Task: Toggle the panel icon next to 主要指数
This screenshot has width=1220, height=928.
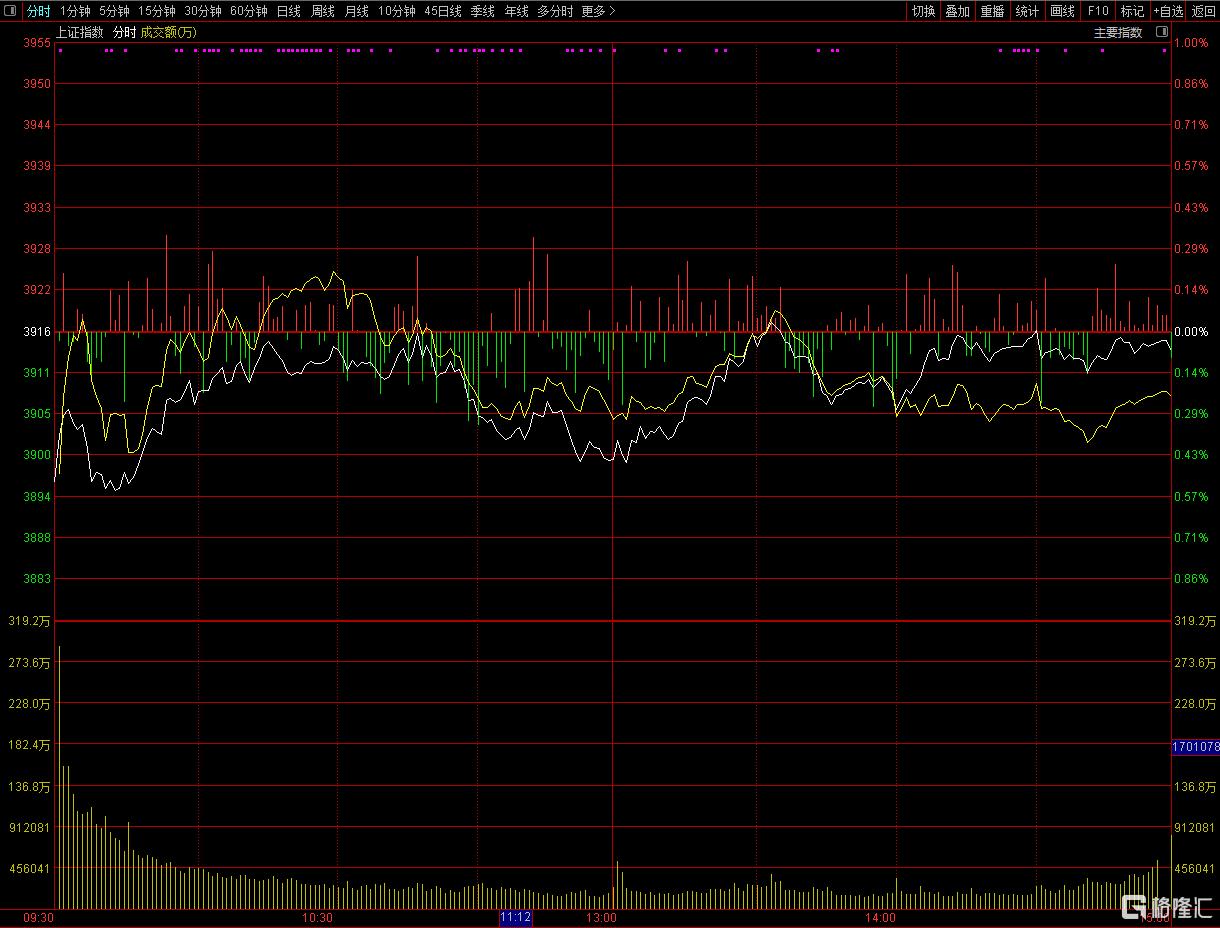Action: pyautogui.click(x=1161, y=32)
